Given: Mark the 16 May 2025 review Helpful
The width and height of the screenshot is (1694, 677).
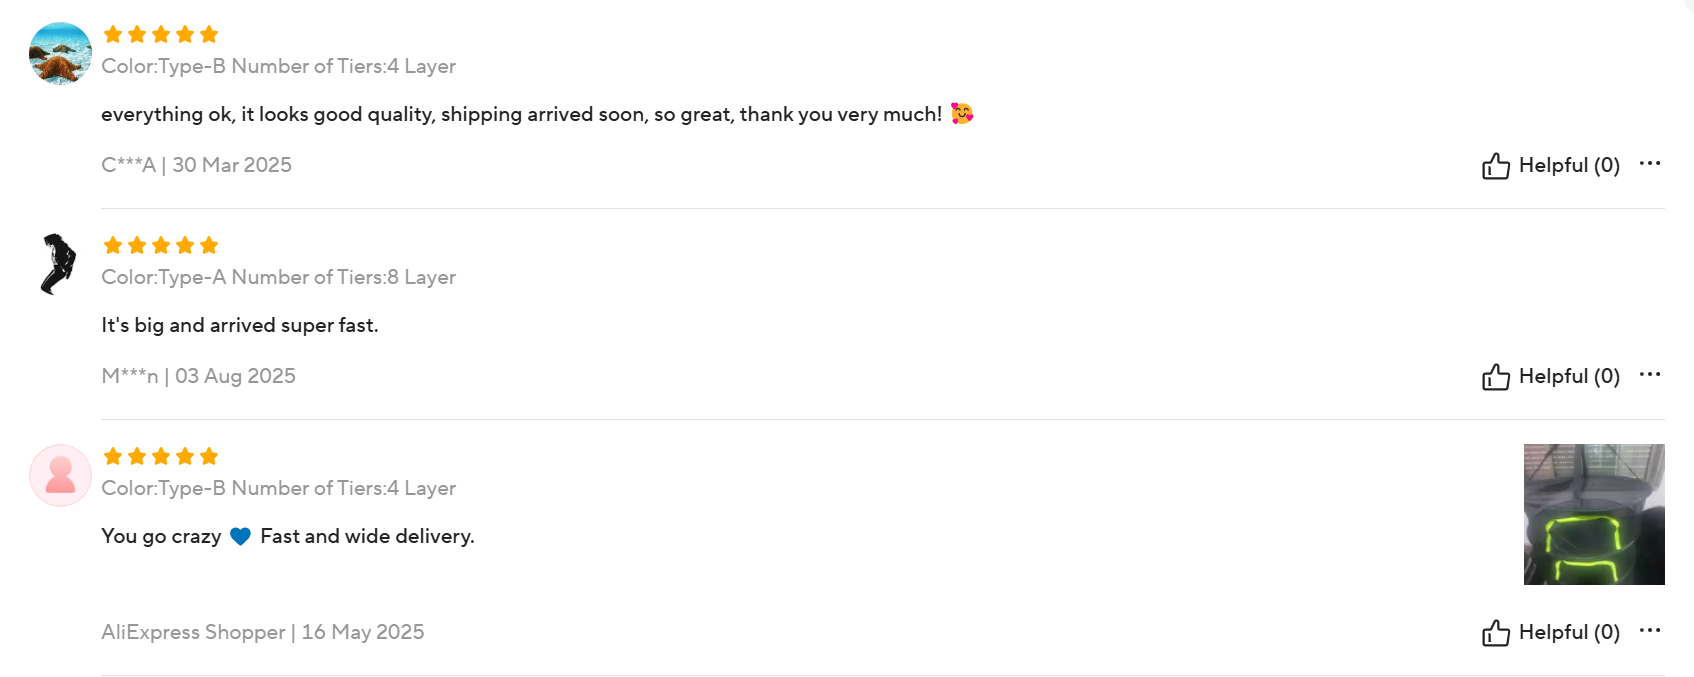Looking at the screenshot, I should [x=1551, y=632].
